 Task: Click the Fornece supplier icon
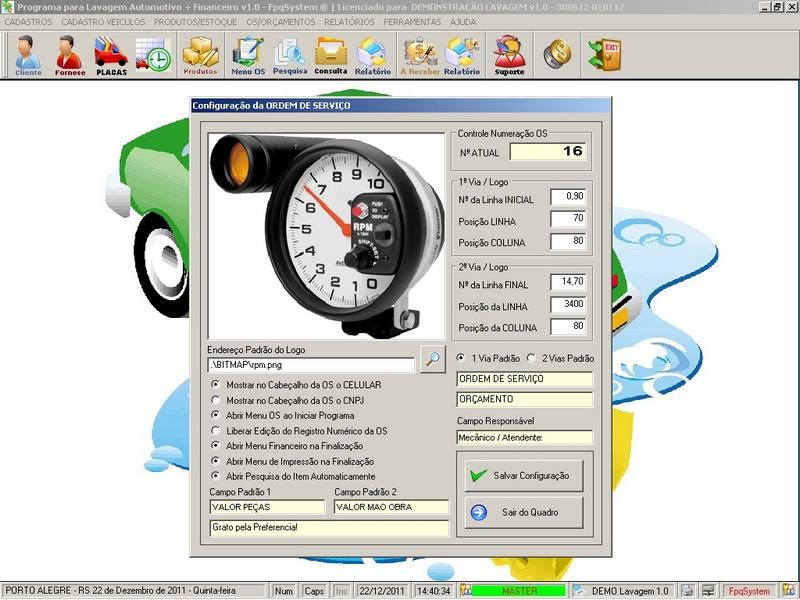[x=70, y=55]
